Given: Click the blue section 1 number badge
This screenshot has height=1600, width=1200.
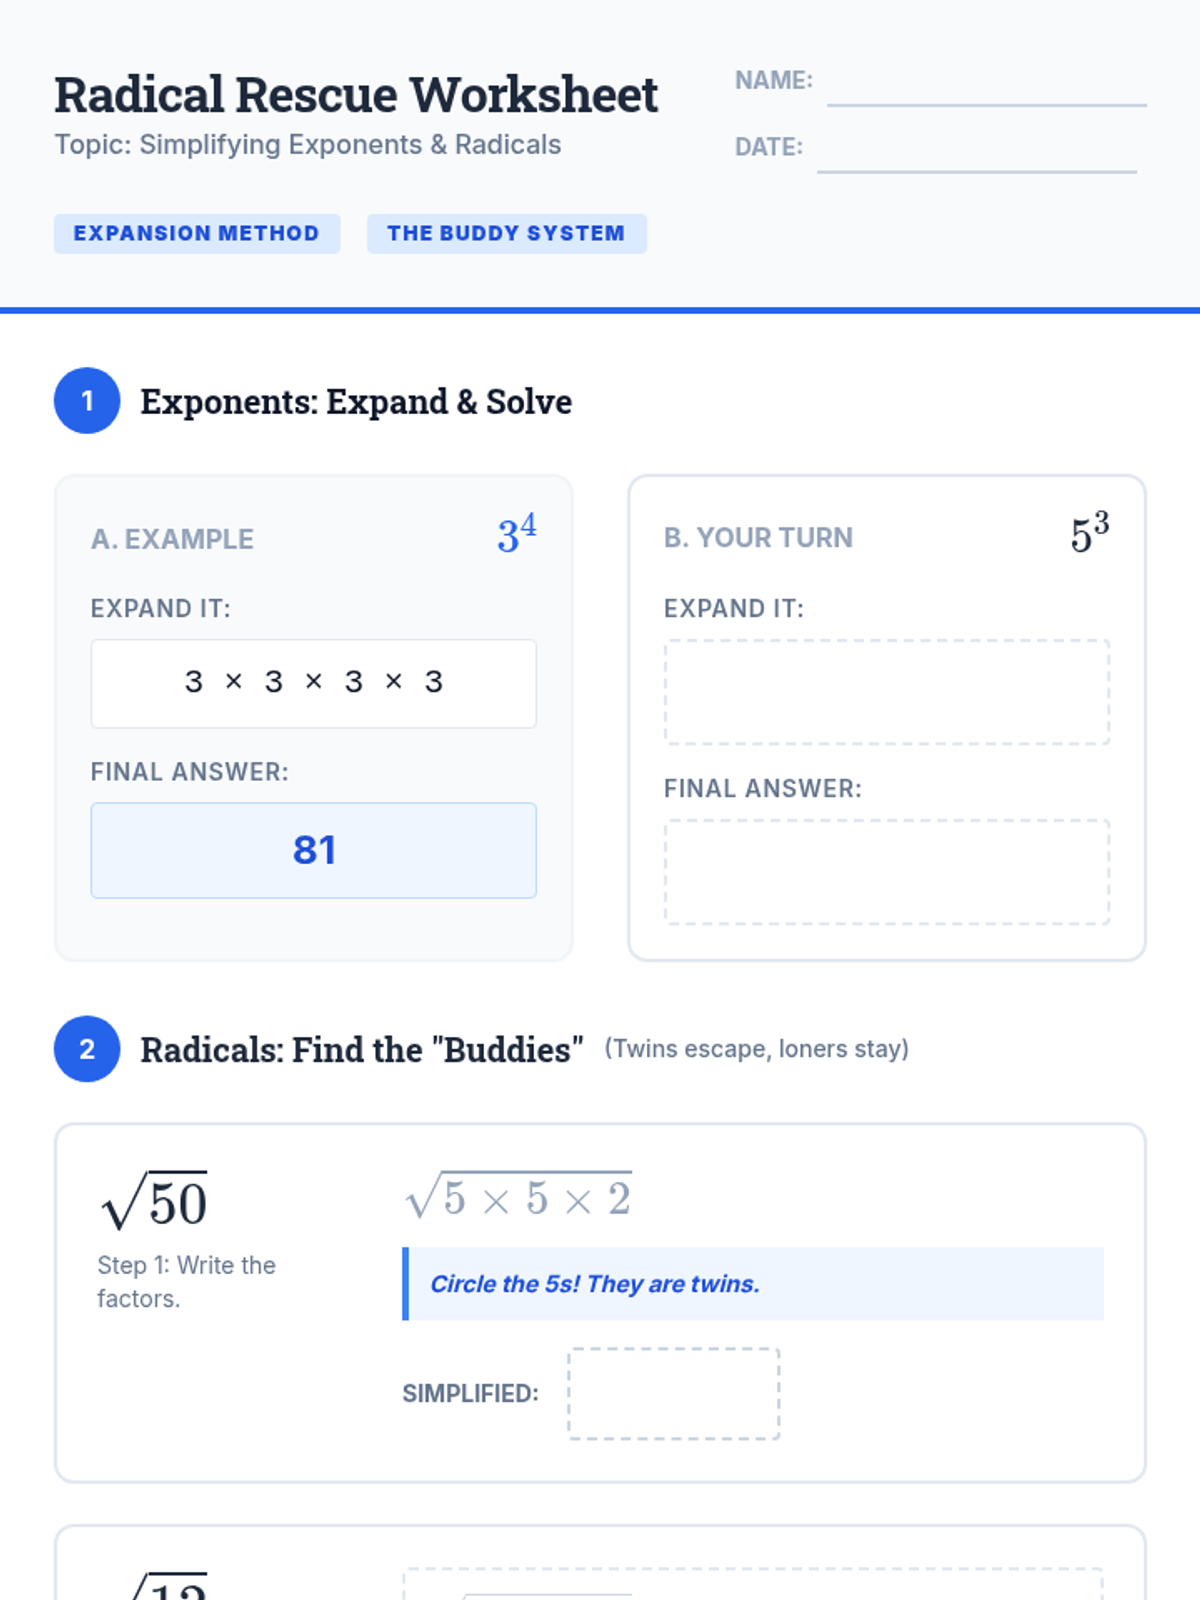Looking at the screenshot, I should (x=87, y=401).
